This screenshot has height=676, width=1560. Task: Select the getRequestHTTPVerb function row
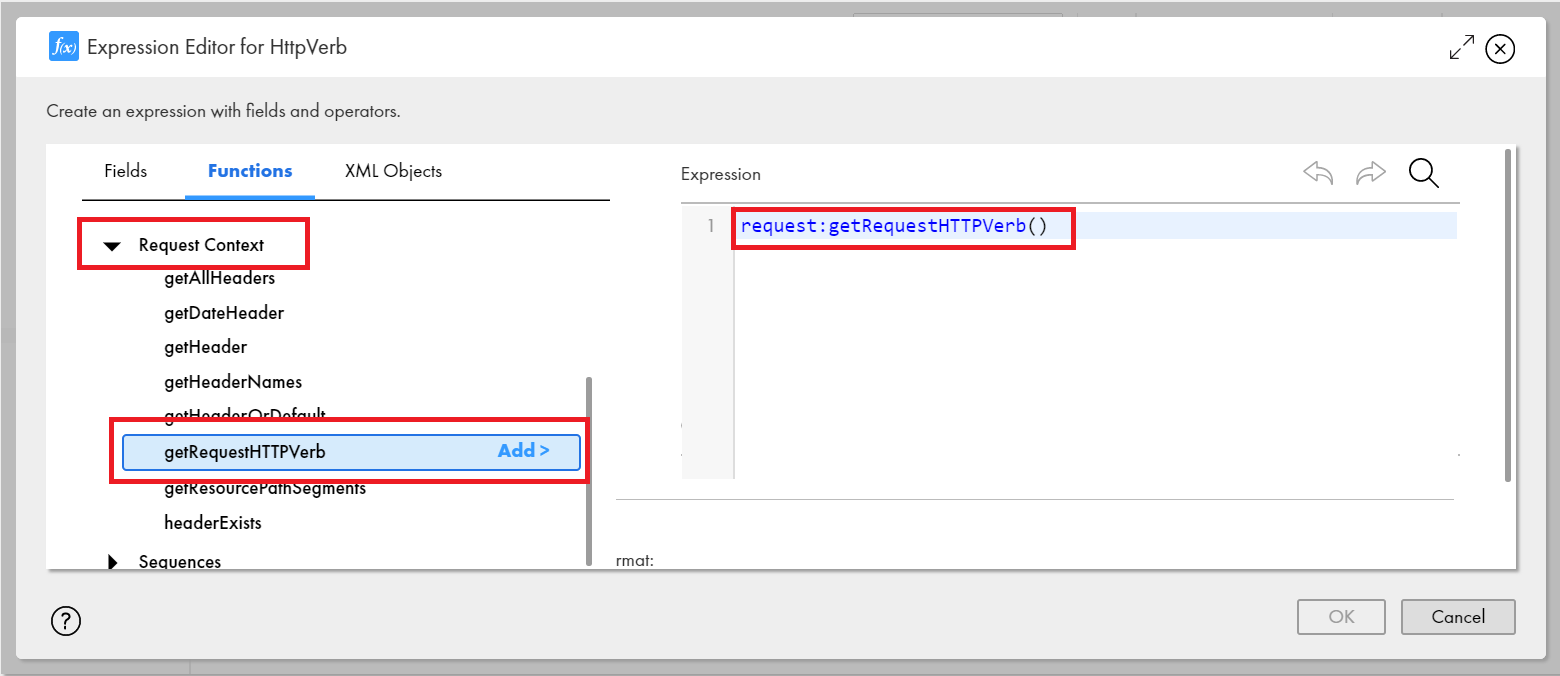coord(351,452)
